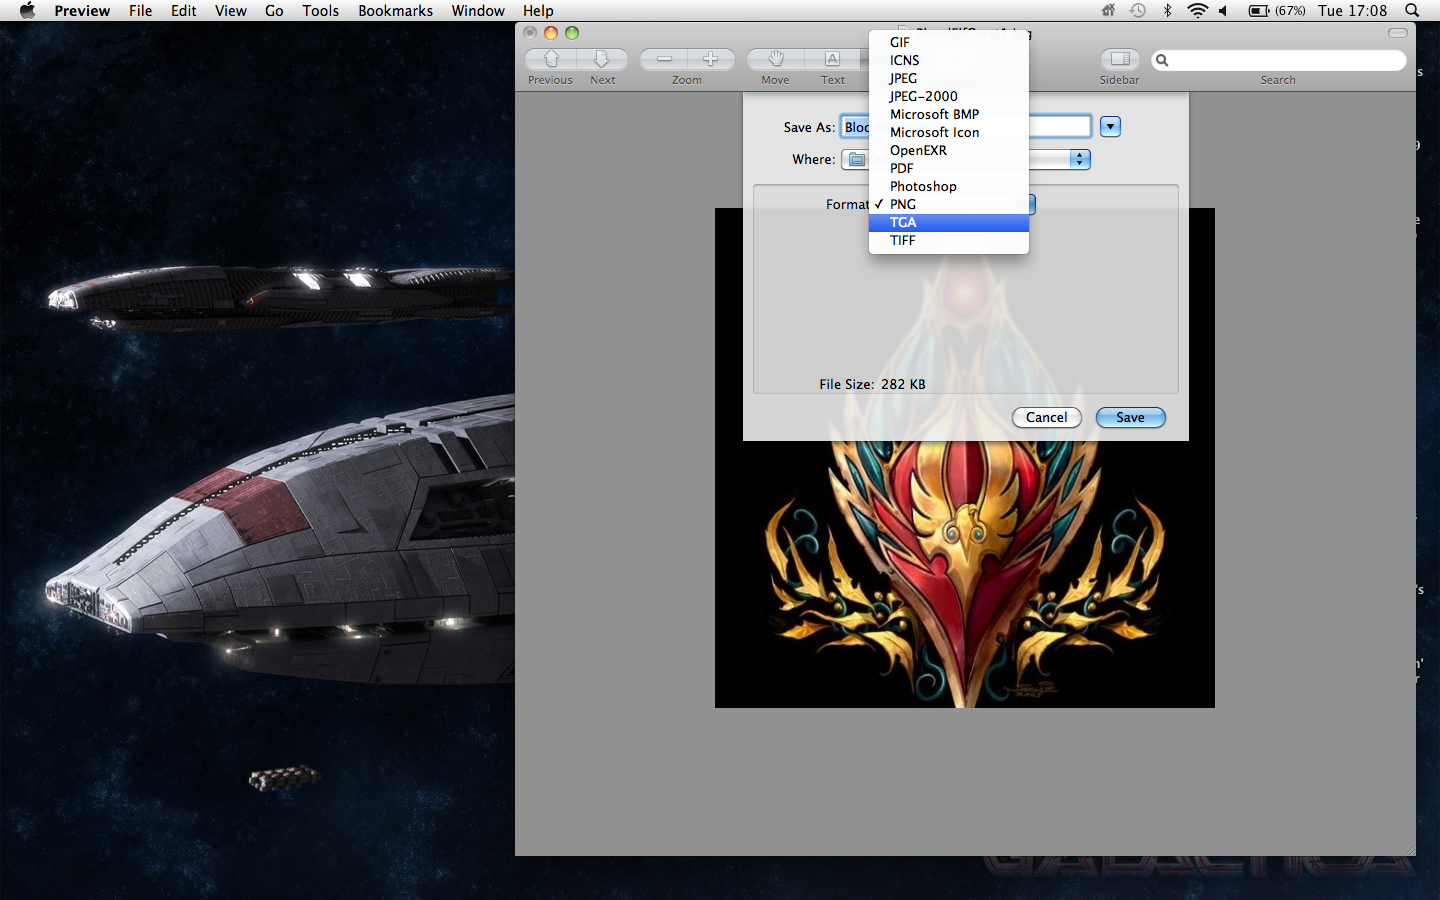Open the Edit menu
The width and height of the screenshot is (1440, 900).
click(x=183, y=10)
